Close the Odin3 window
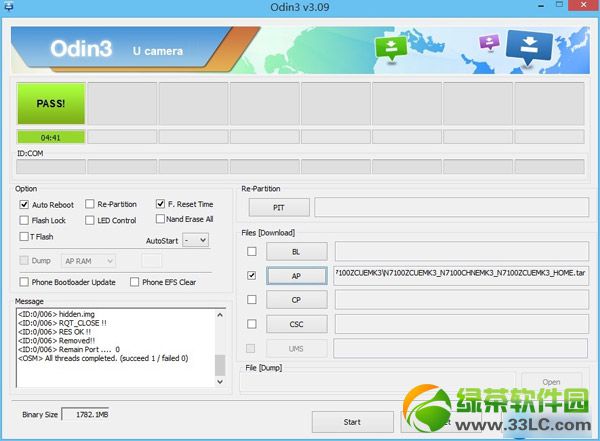This screenshot has height=441, width=600. (584, 5)
